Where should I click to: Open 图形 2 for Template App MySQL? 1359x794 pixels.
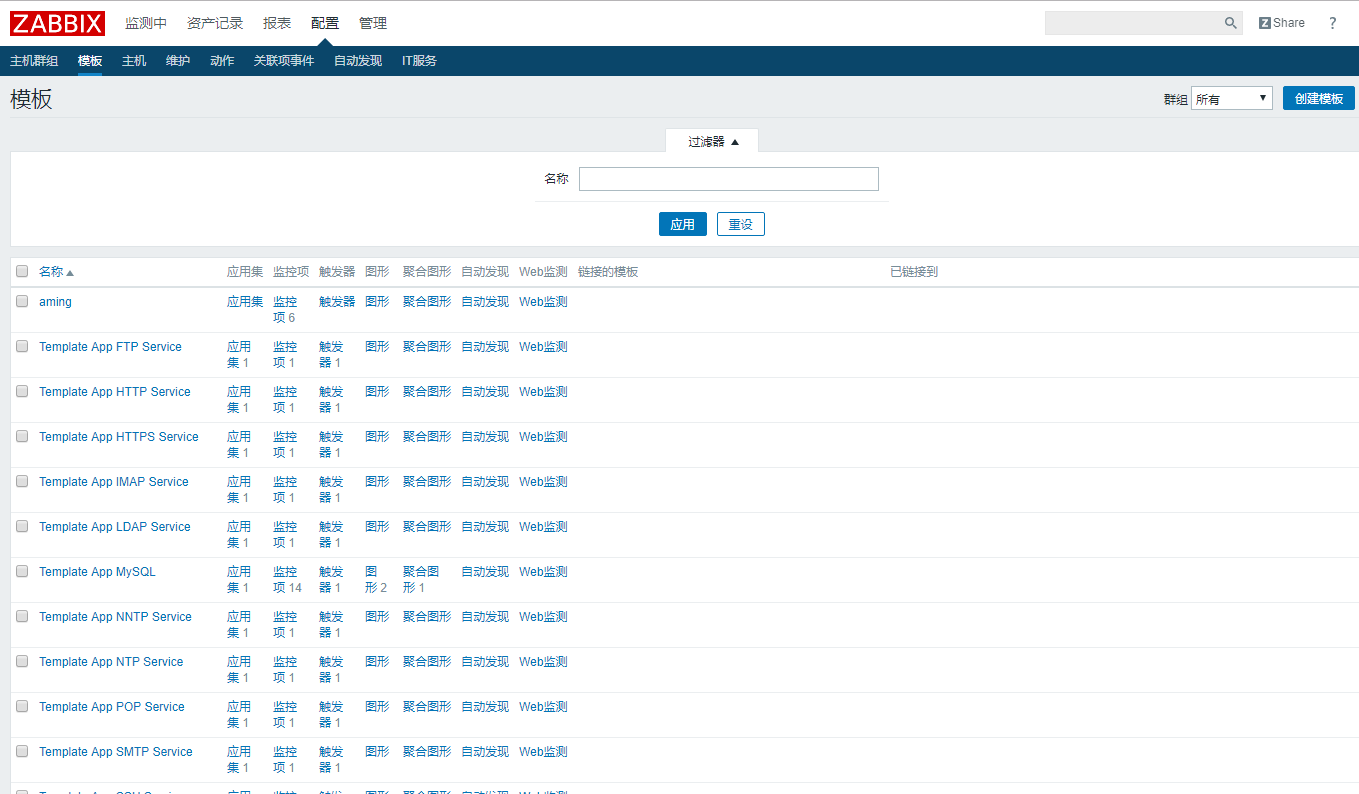click(376, 579)
